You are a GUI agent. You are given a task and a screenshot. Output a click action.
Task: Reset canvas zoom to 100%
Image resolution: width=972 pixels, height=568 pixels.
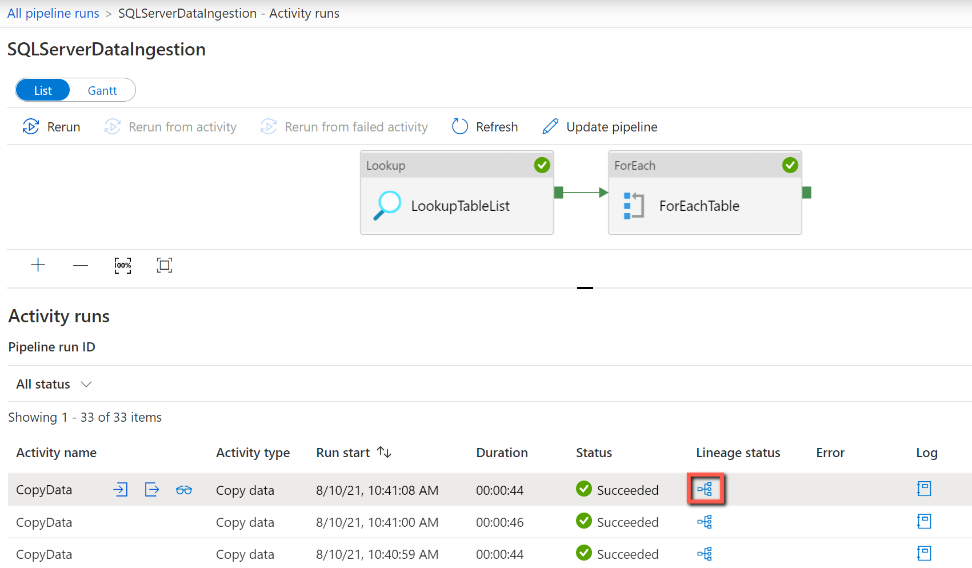pyautogui.click(x=123, y=265)
